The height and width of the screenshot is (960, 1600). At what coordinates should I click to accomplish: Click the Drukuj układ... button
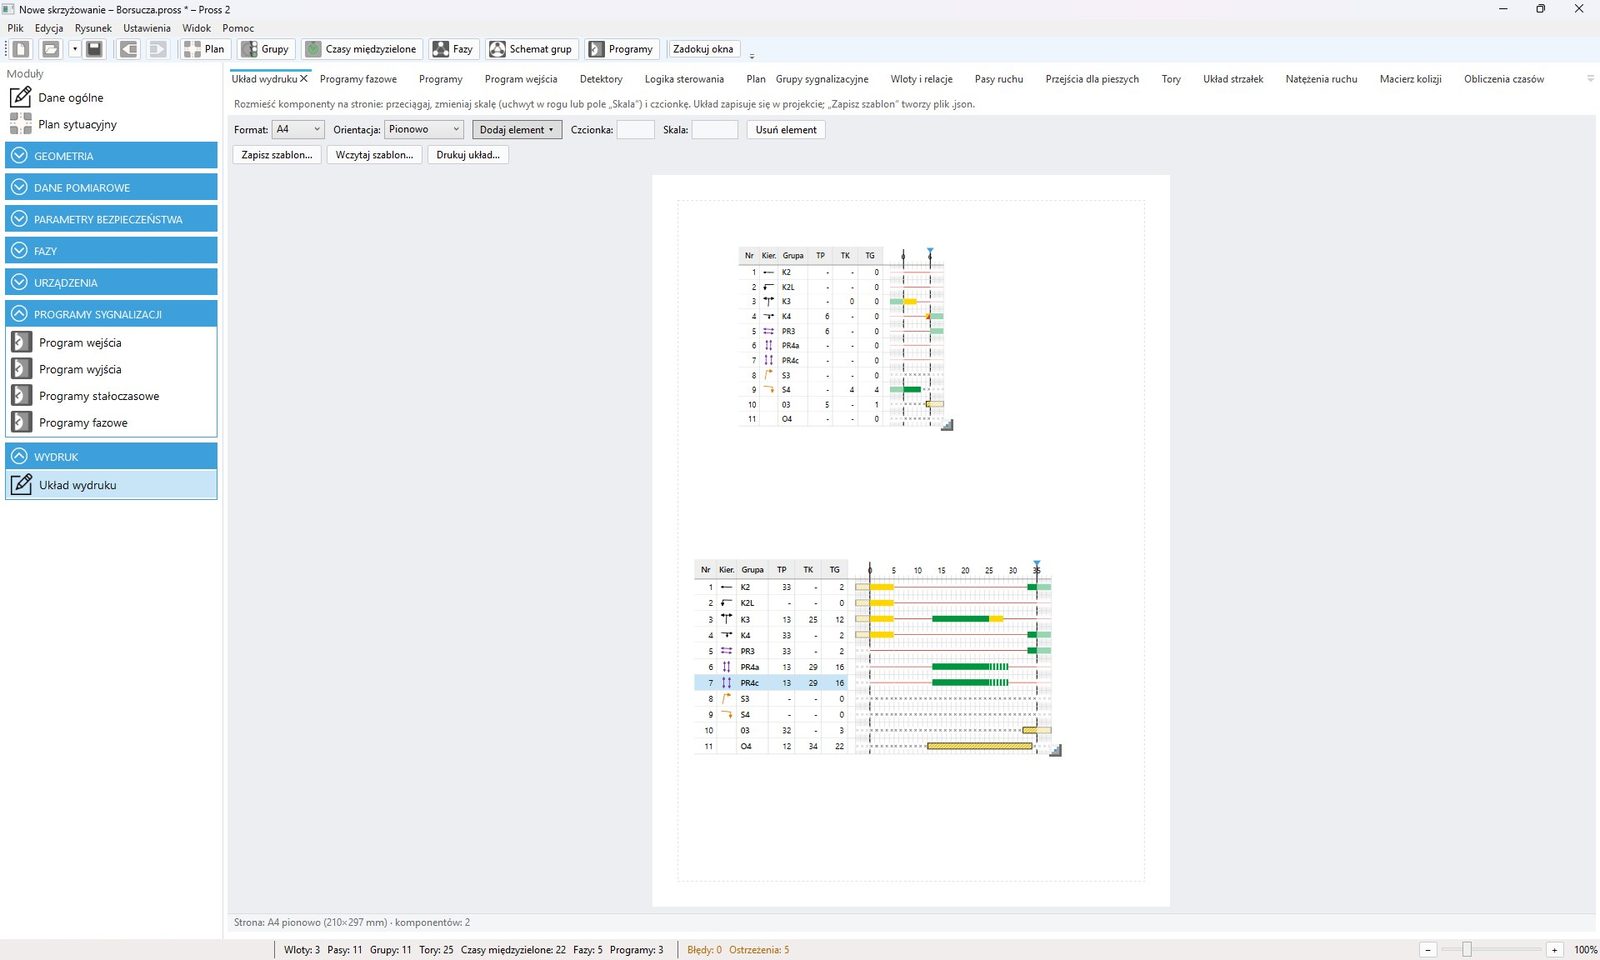click(x=468, y=155)
